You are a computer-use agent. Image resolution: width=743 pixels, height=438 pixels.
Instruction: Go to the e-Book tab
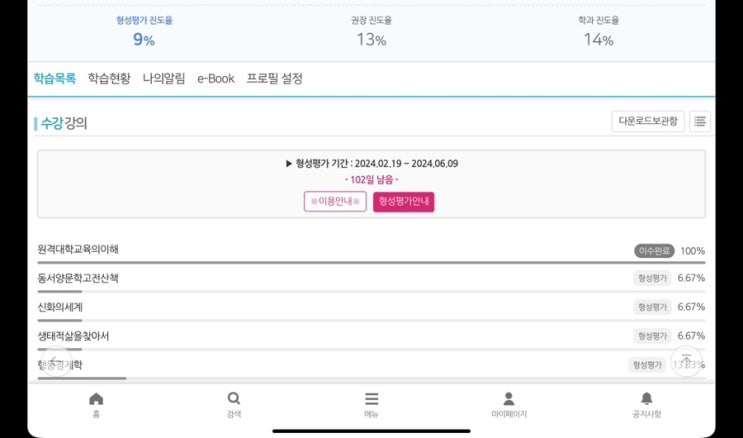point(216,78)
